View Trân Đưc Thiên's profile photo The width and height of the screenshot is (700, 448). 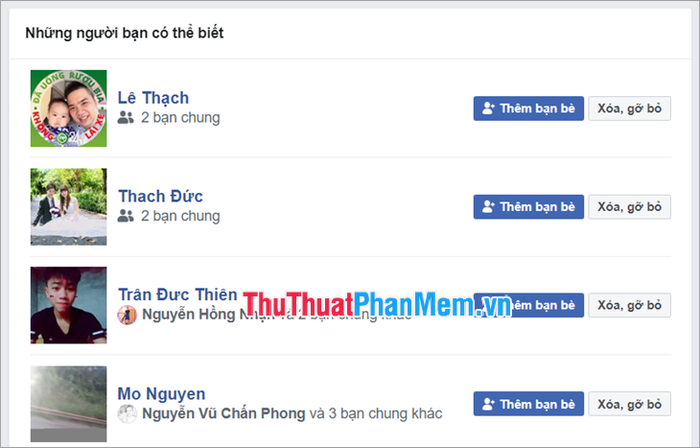pyautogui.click(x=68, y=305)
